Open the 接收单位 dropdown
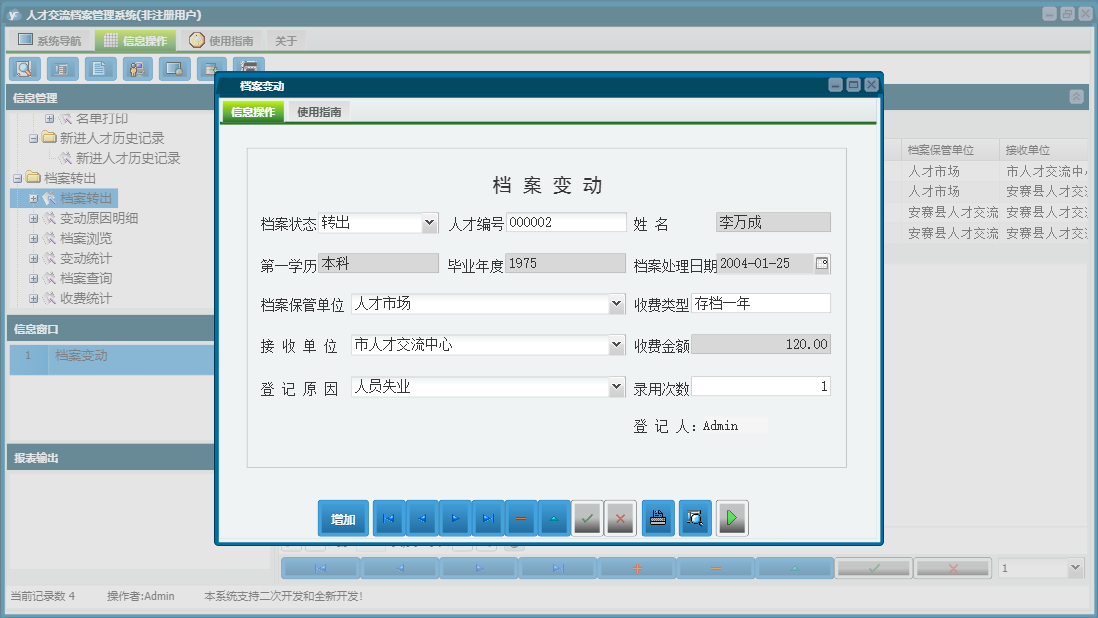The image size is (1098, 618). click(x=619, y=344)
